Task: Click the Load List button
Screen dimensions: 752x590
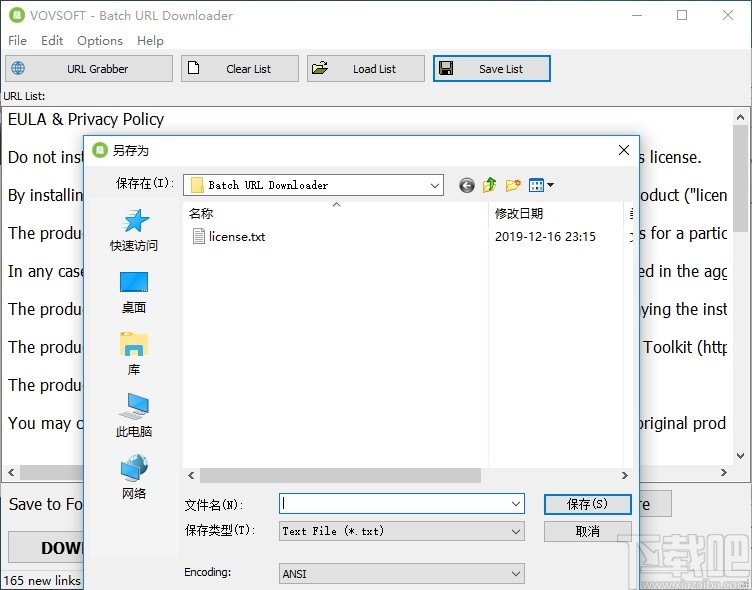Action: click(x=365, y=69)
